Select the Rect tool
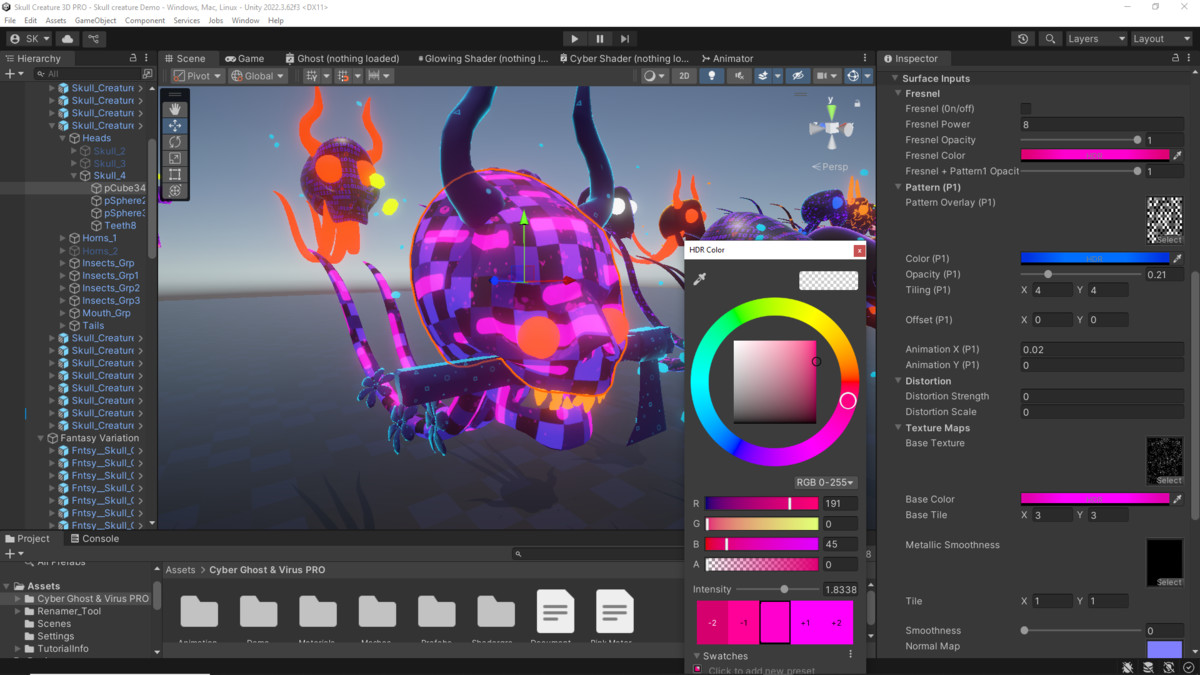The width and height of the screenshot is (1200, 675). tap(175, 174)
